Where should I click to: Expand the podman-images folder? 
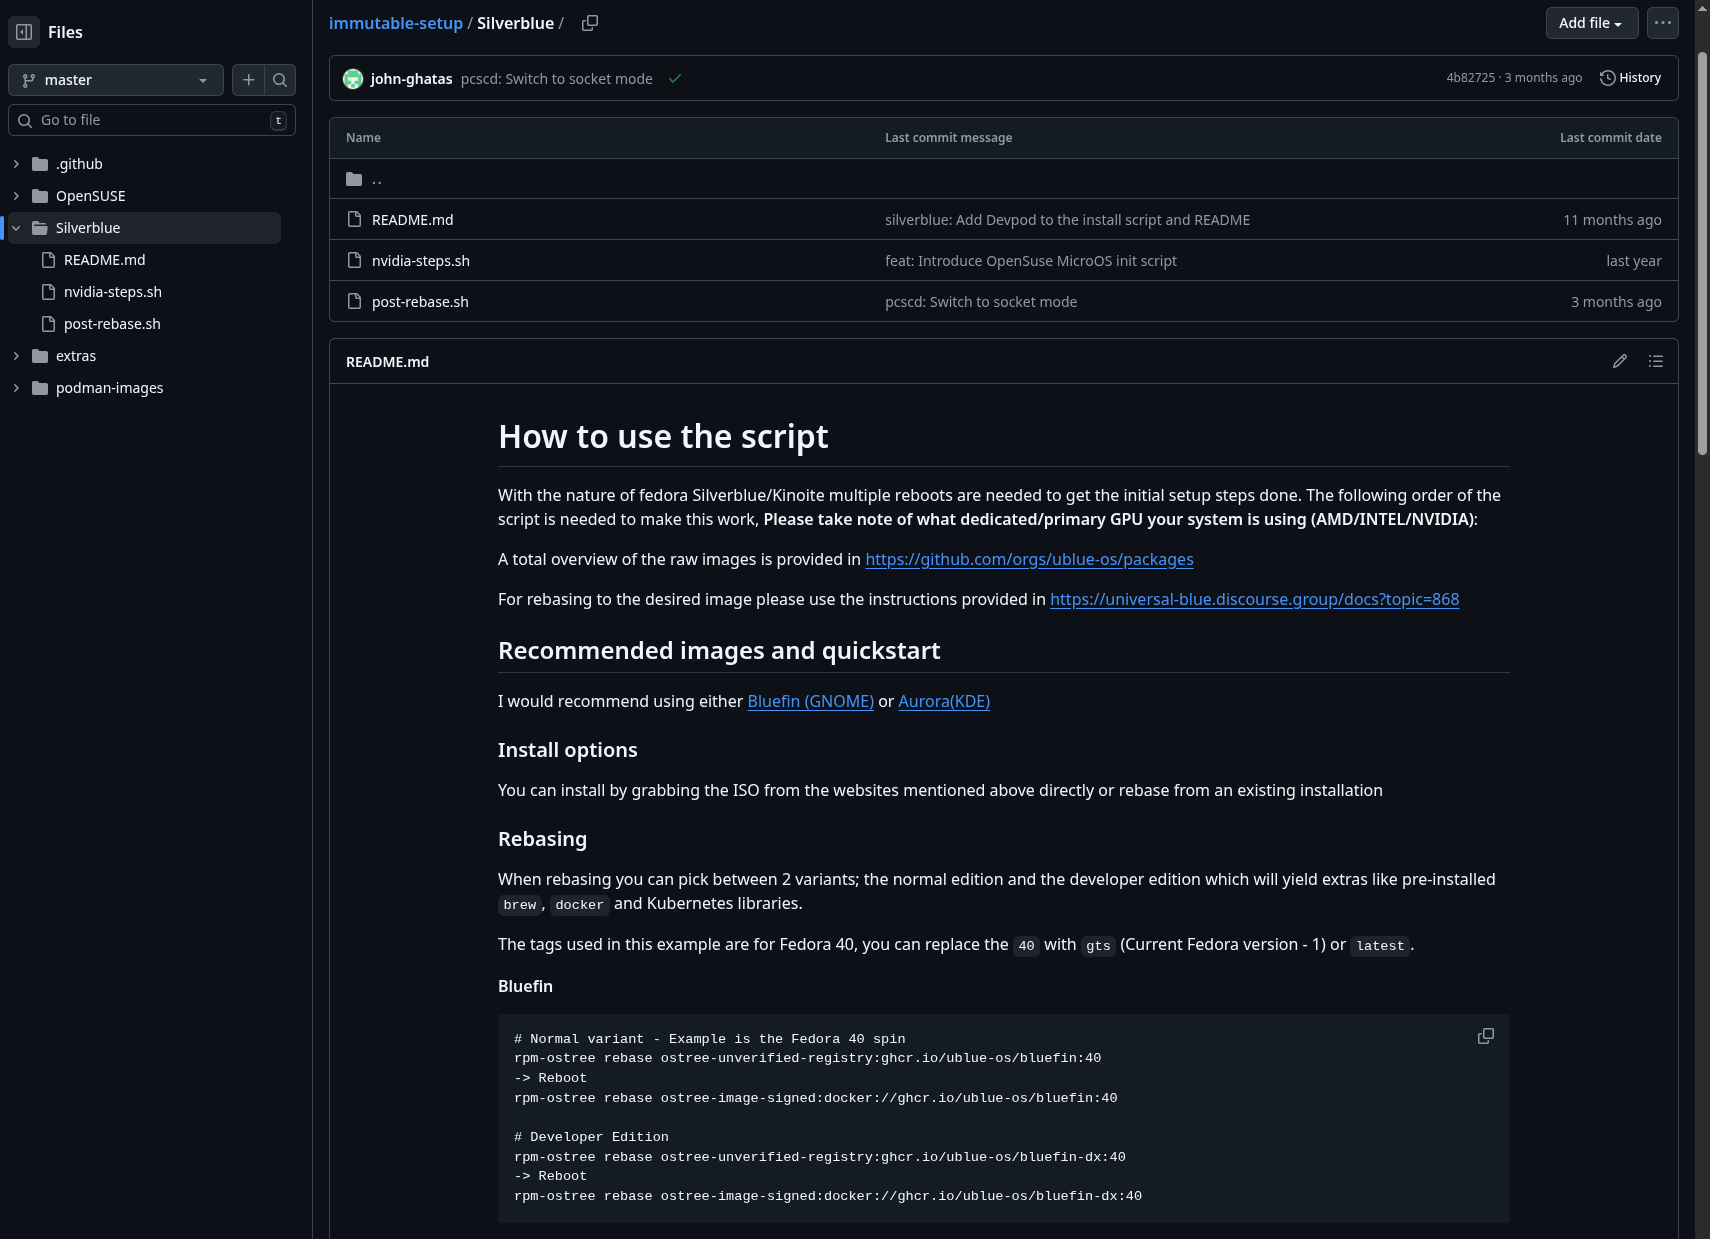(16, 388)
